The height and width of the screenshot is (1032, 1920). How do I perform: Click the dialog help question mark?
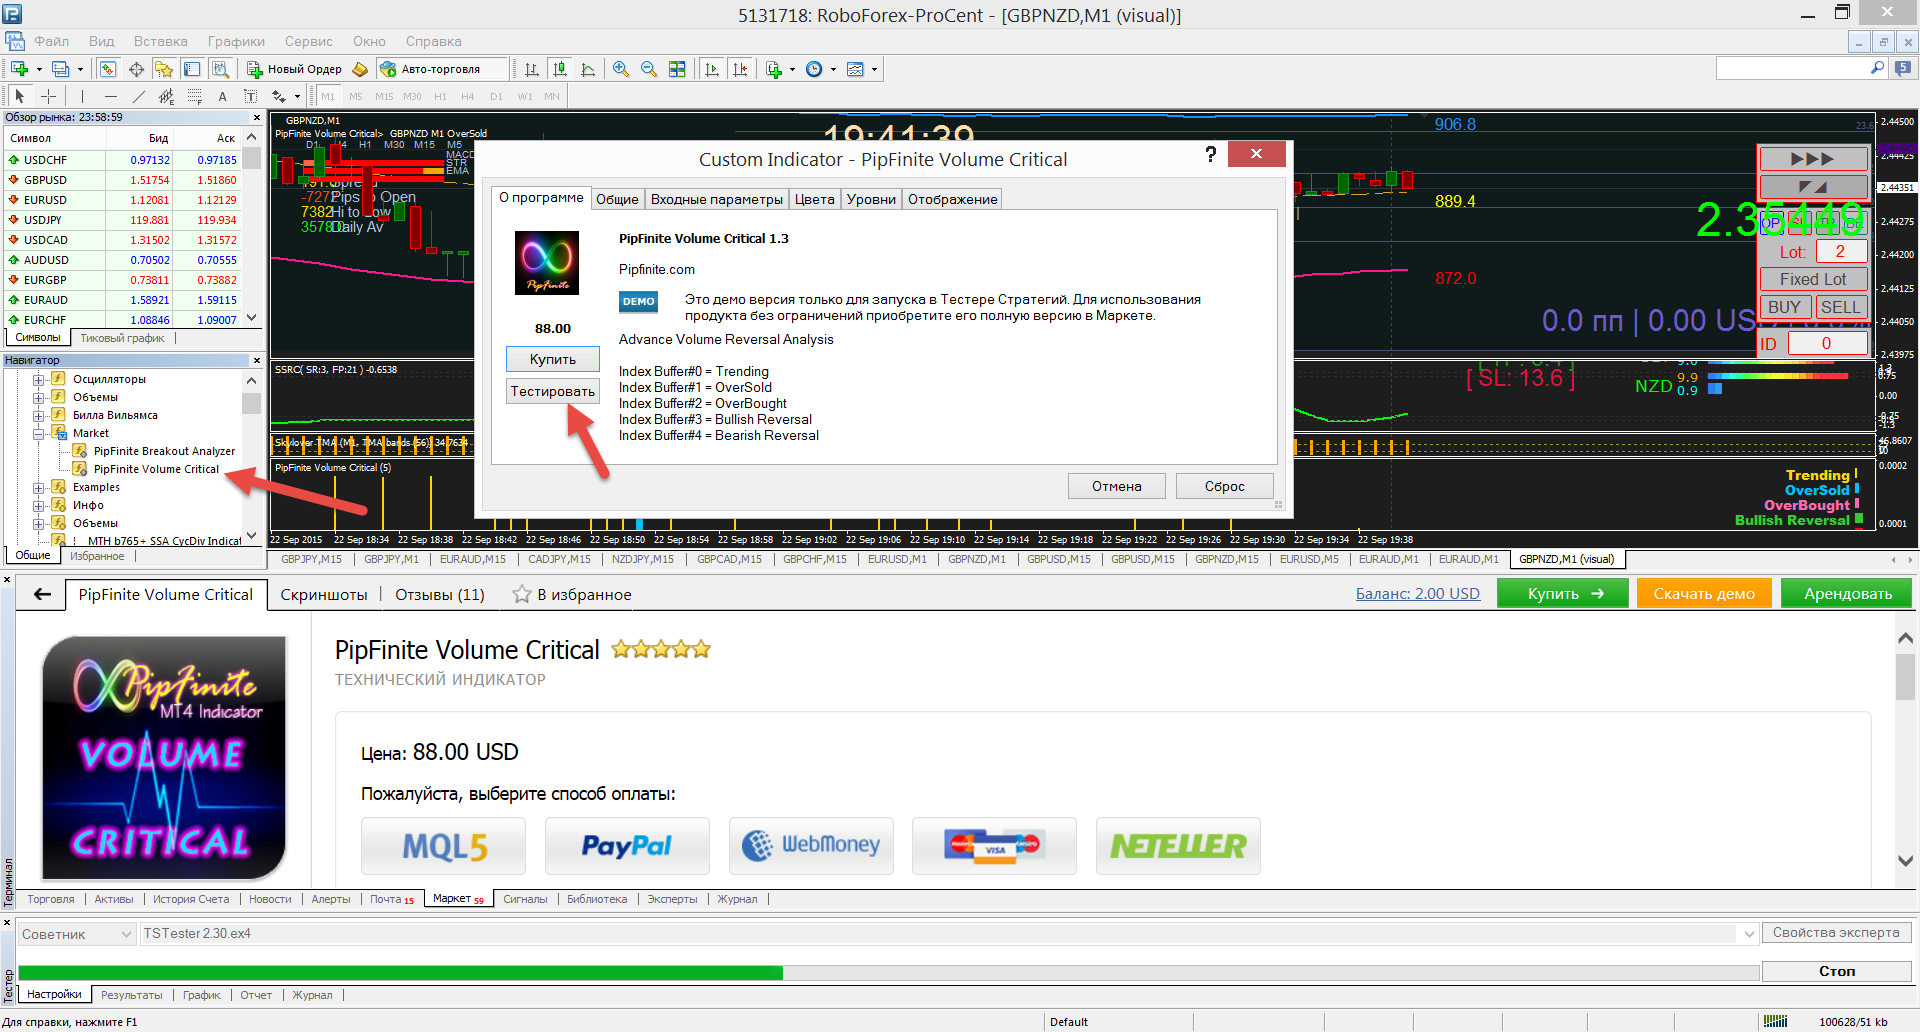(x=1211, y=154)
